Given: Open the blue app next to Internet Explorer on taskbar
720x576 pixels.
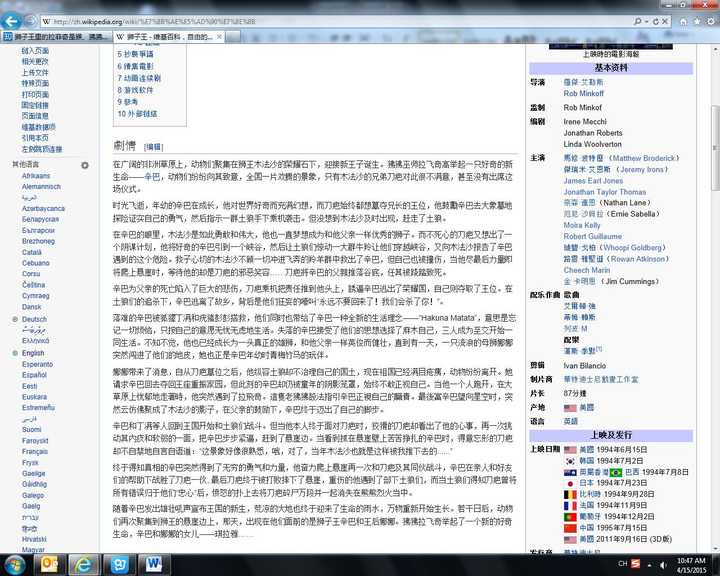Looking at the screenshot, I should point(119,564).
